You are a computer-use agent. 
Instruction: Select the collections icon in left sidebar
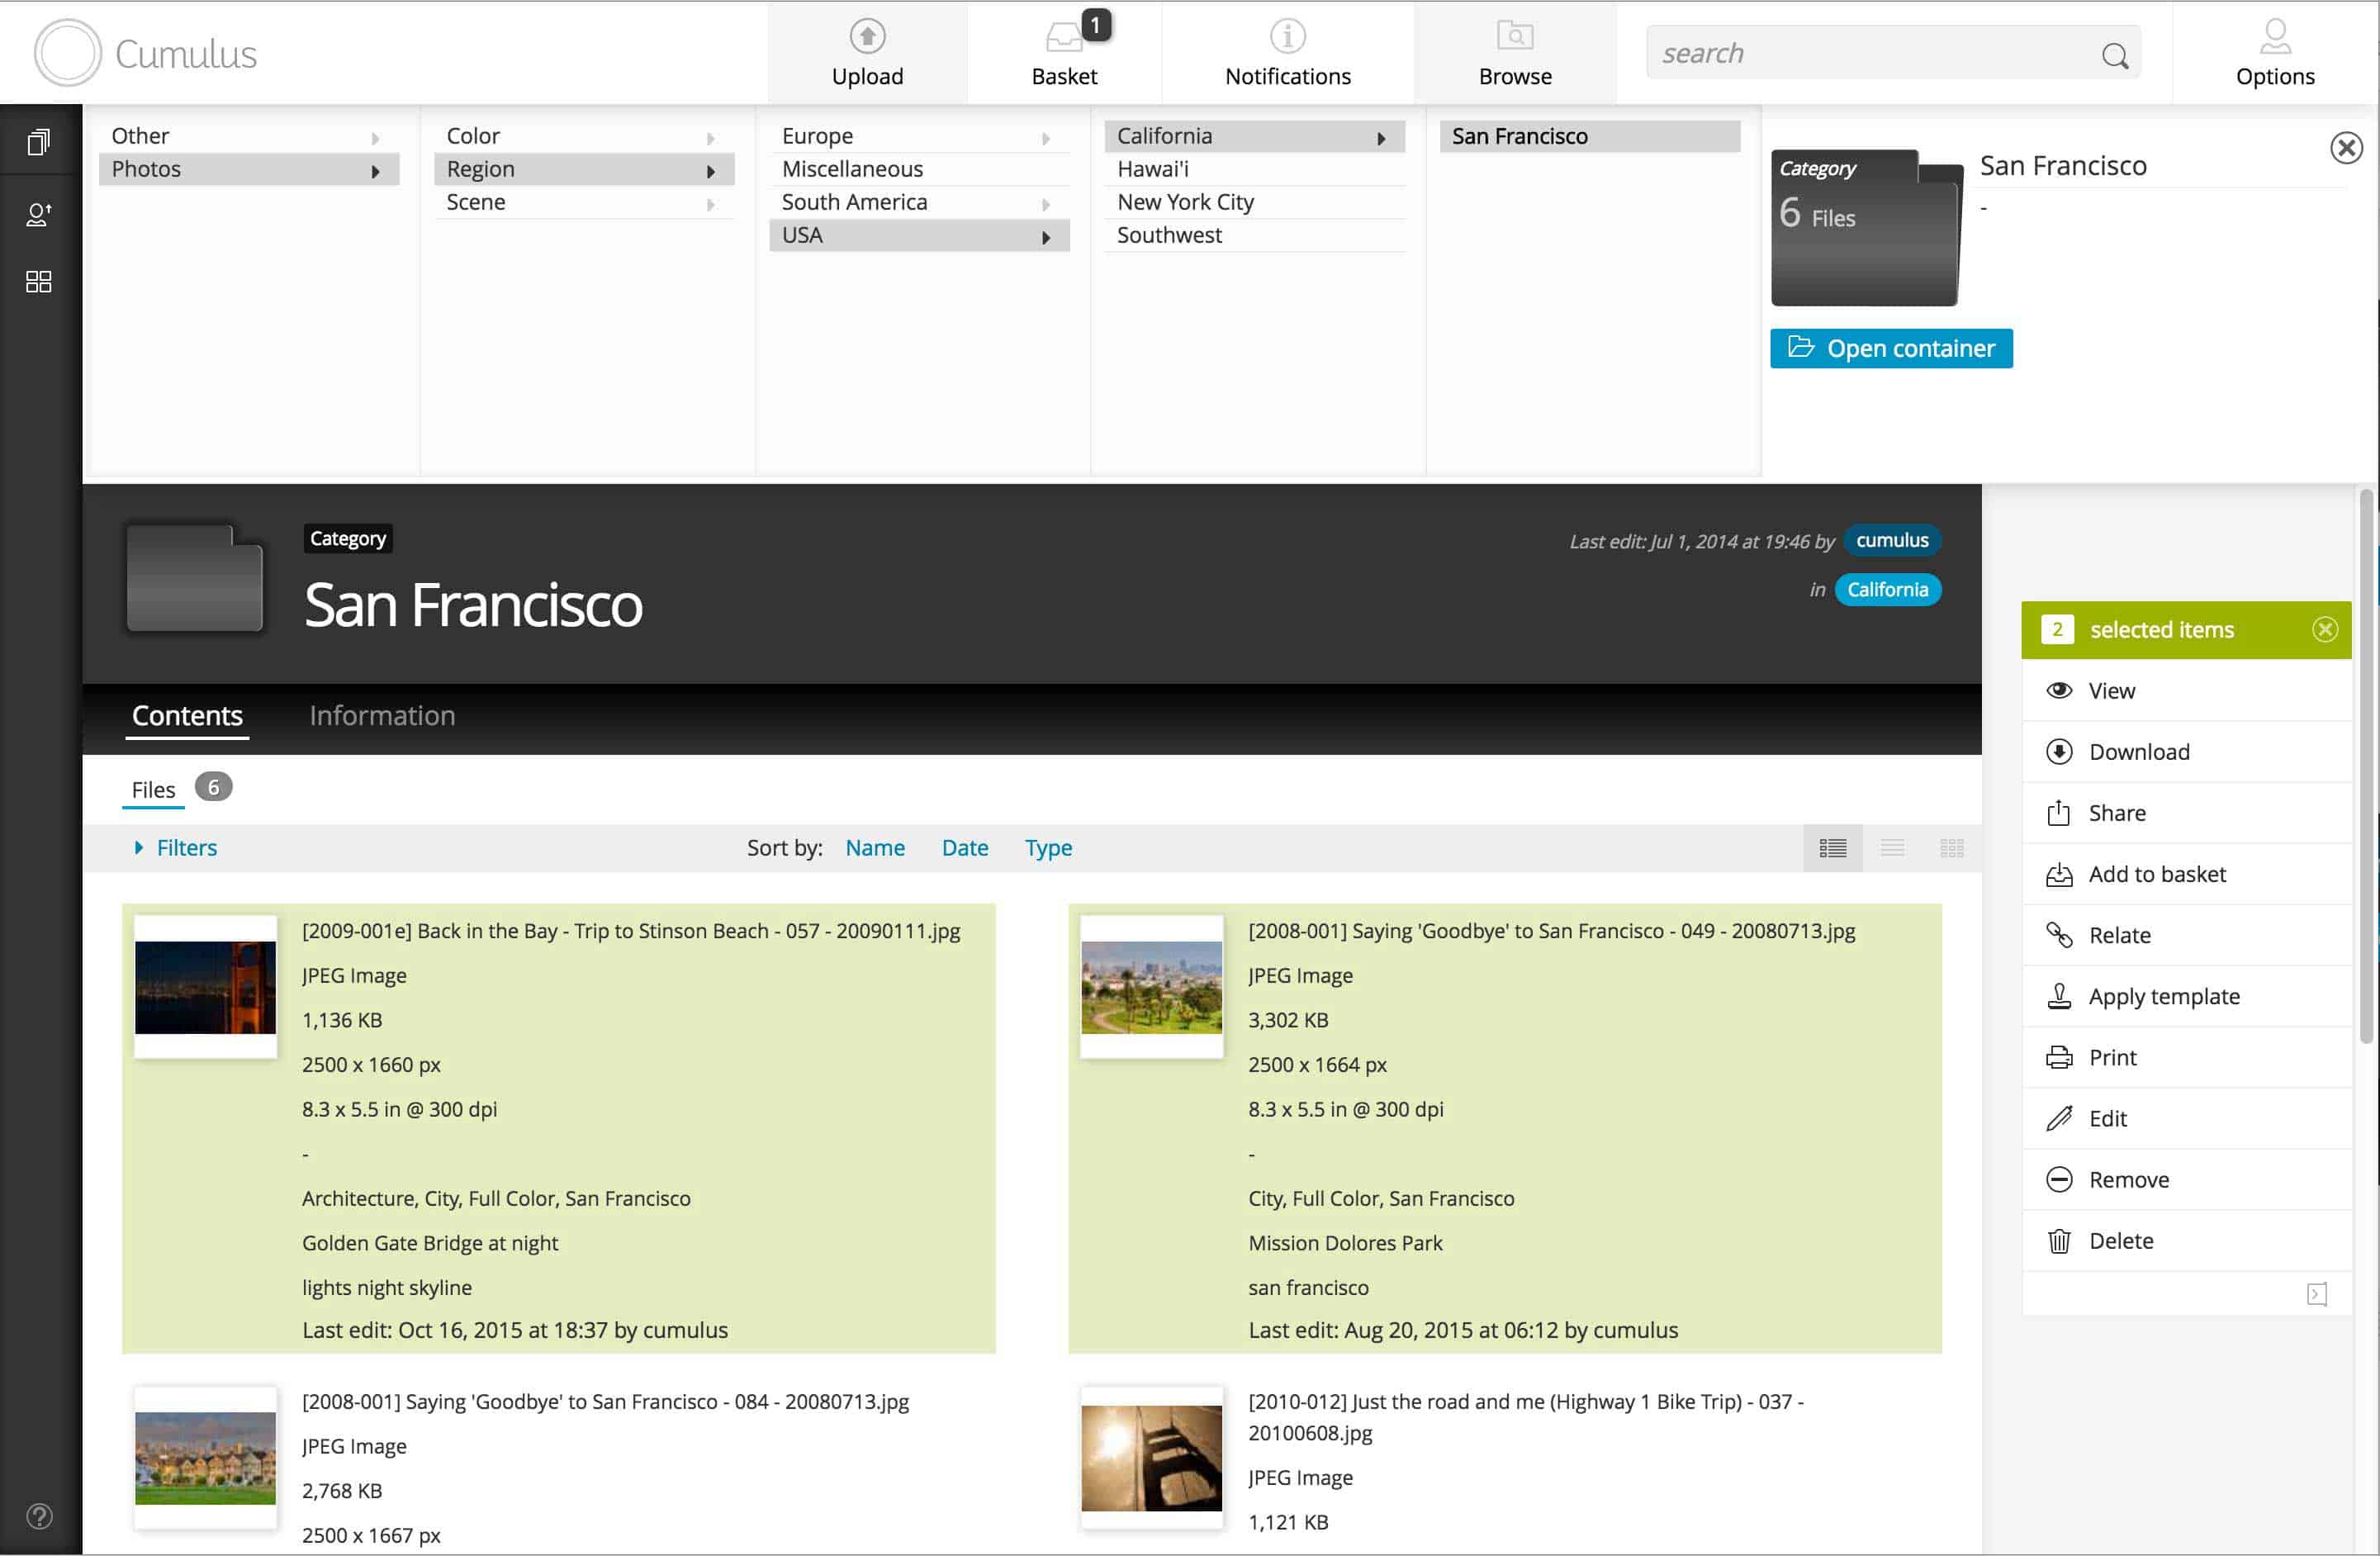click(x=40, y=140)
